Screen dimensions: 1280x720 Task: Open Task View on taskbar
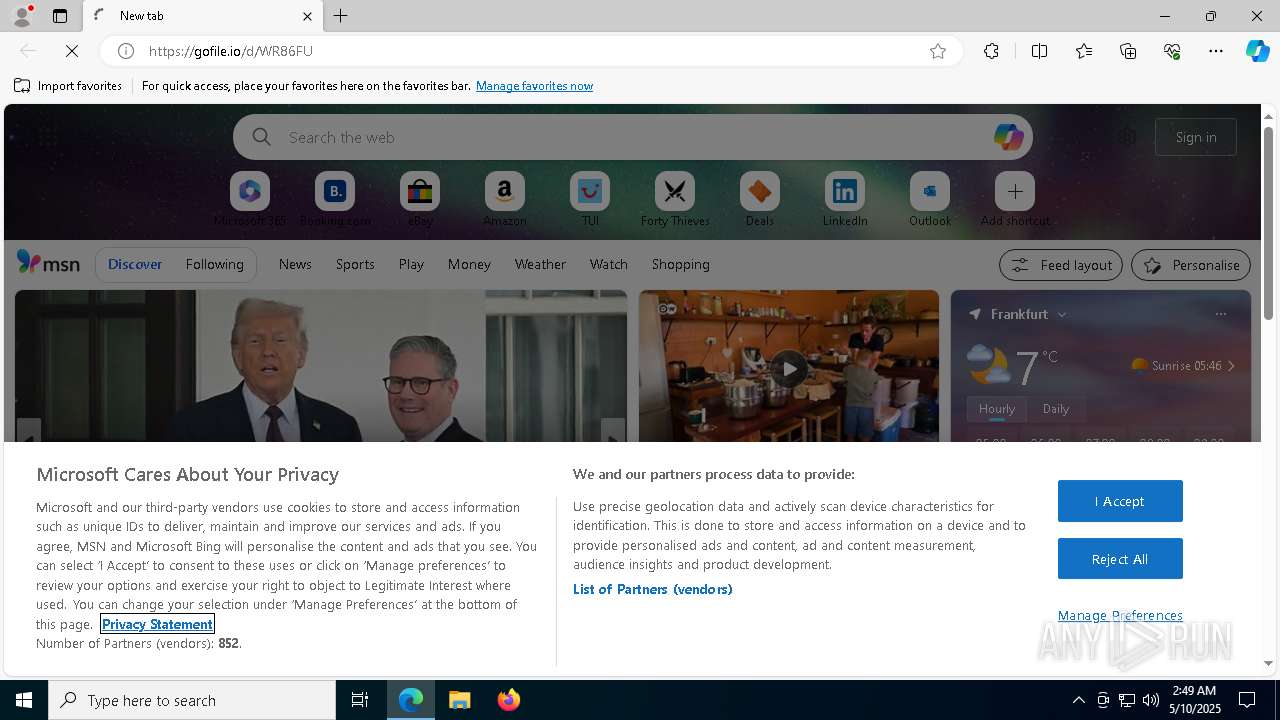click(x=360, y=700)
